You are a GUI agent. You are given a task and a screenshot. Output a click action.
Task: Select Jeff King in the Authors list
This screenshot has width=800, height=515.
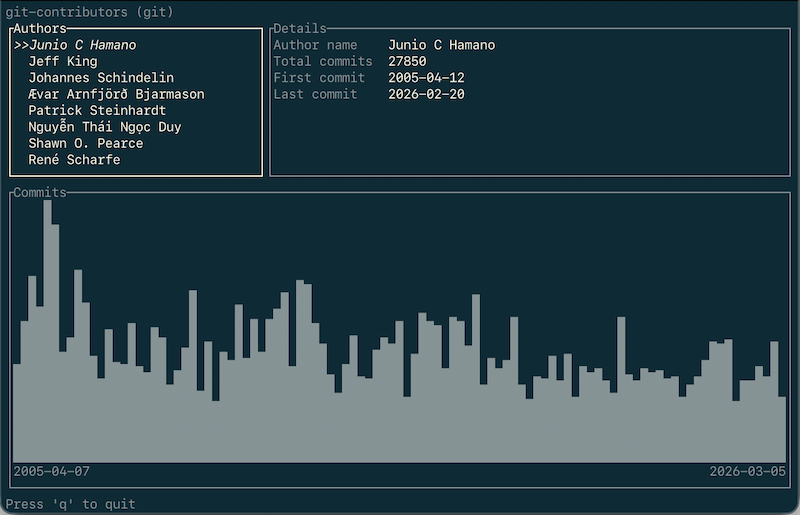click(62, 61)
